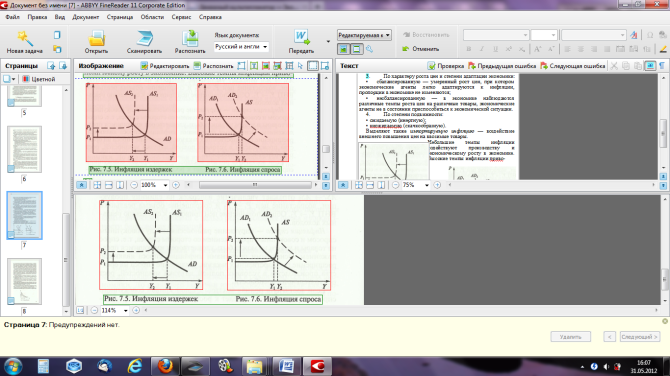Open the Правка menu

pyautogui.click(x=37, y=17)
